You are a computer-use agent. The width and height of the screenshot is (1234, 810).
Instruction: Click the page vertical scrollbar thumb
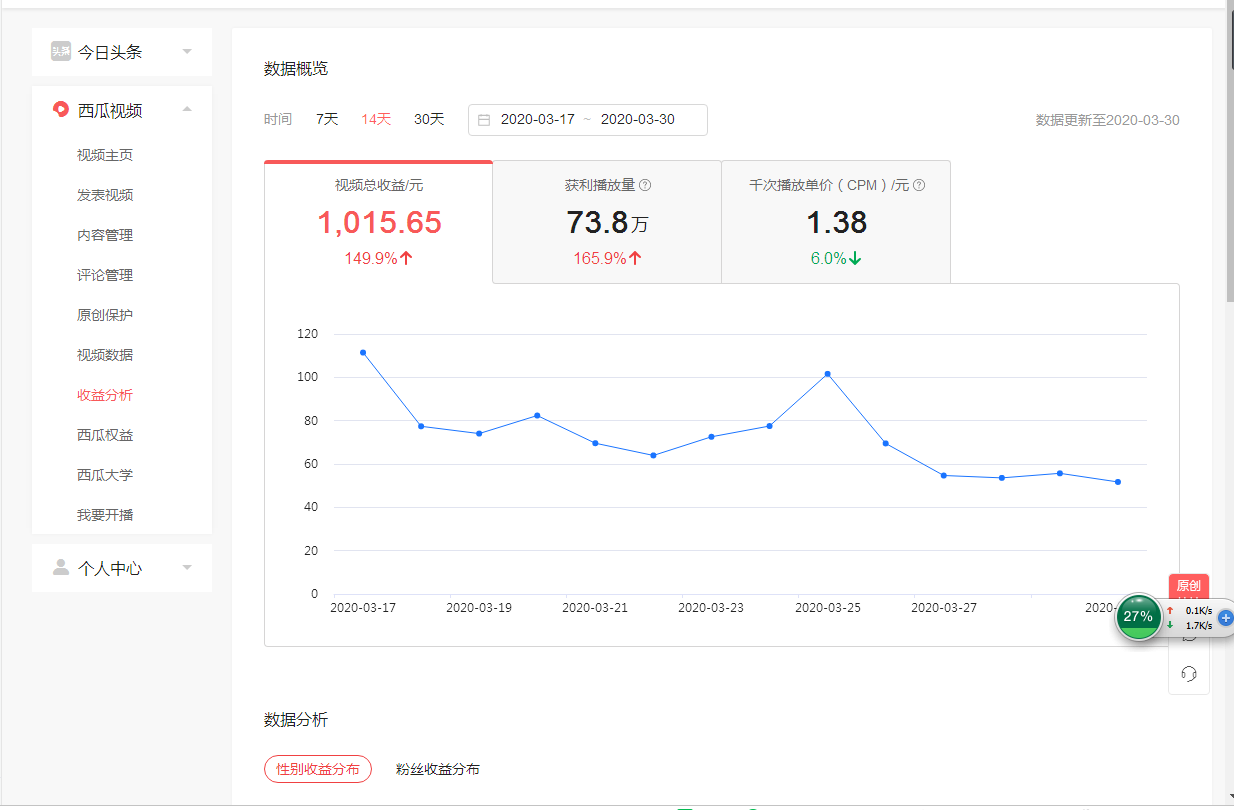click(1230, 157)
